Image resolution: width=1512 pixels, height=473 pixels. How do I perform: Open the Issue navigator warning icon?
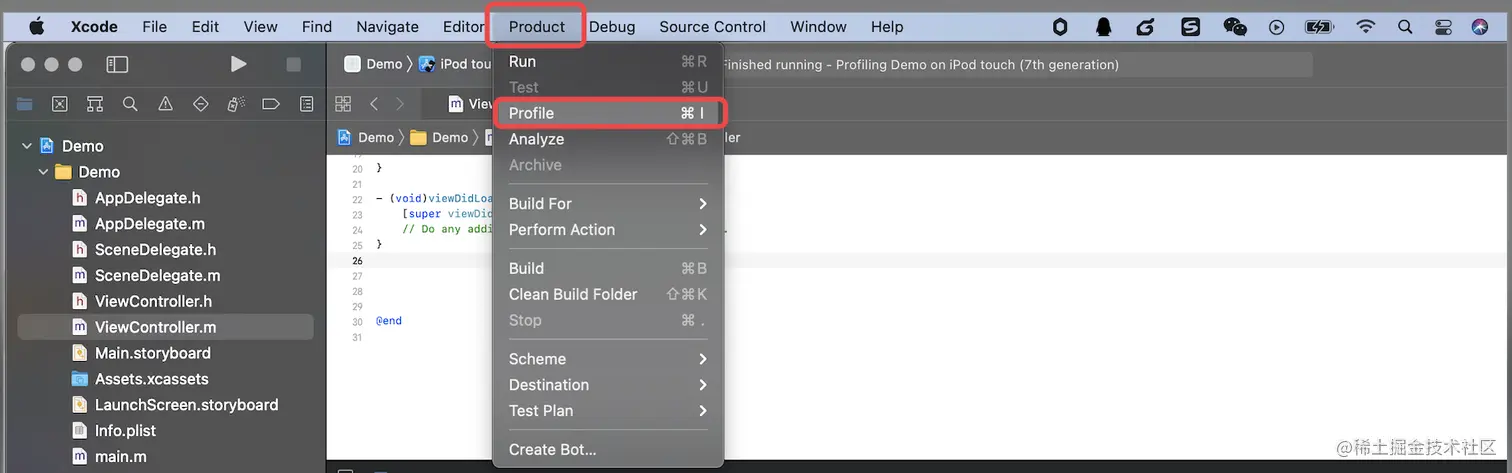coord(165,104)
